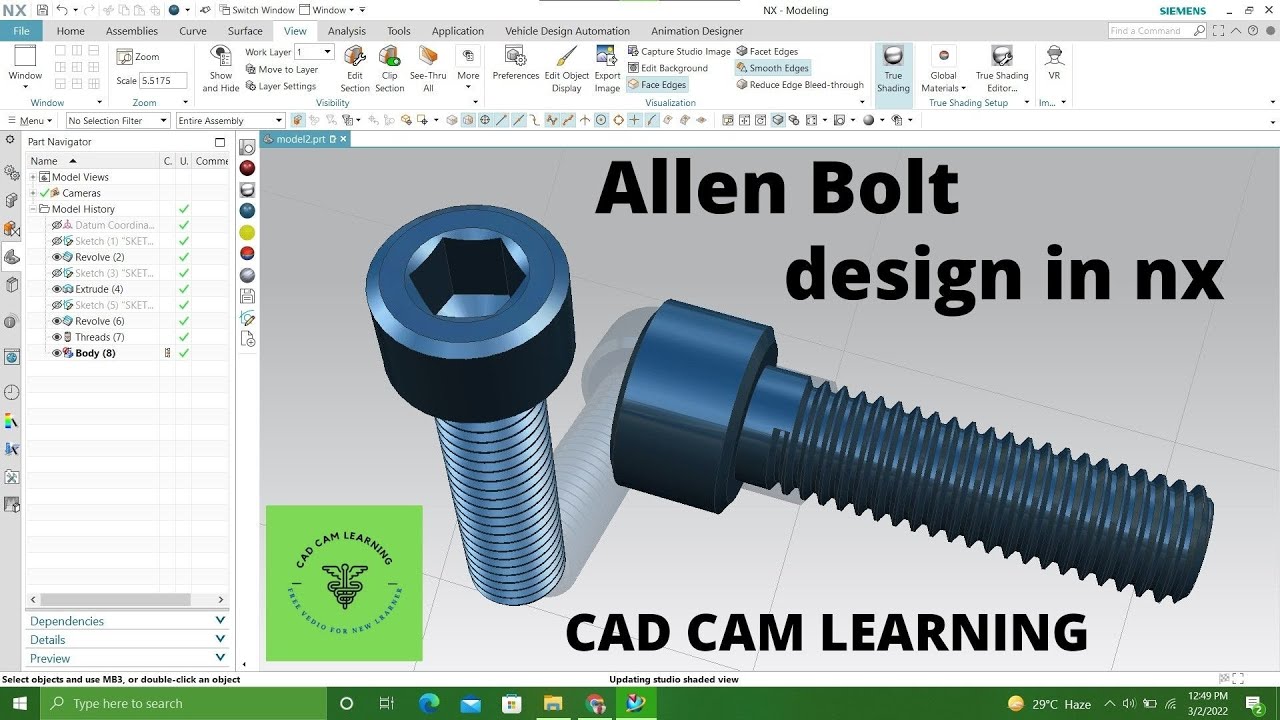Open the File menu
The image size is (1280, 720).
click(22, 31)
